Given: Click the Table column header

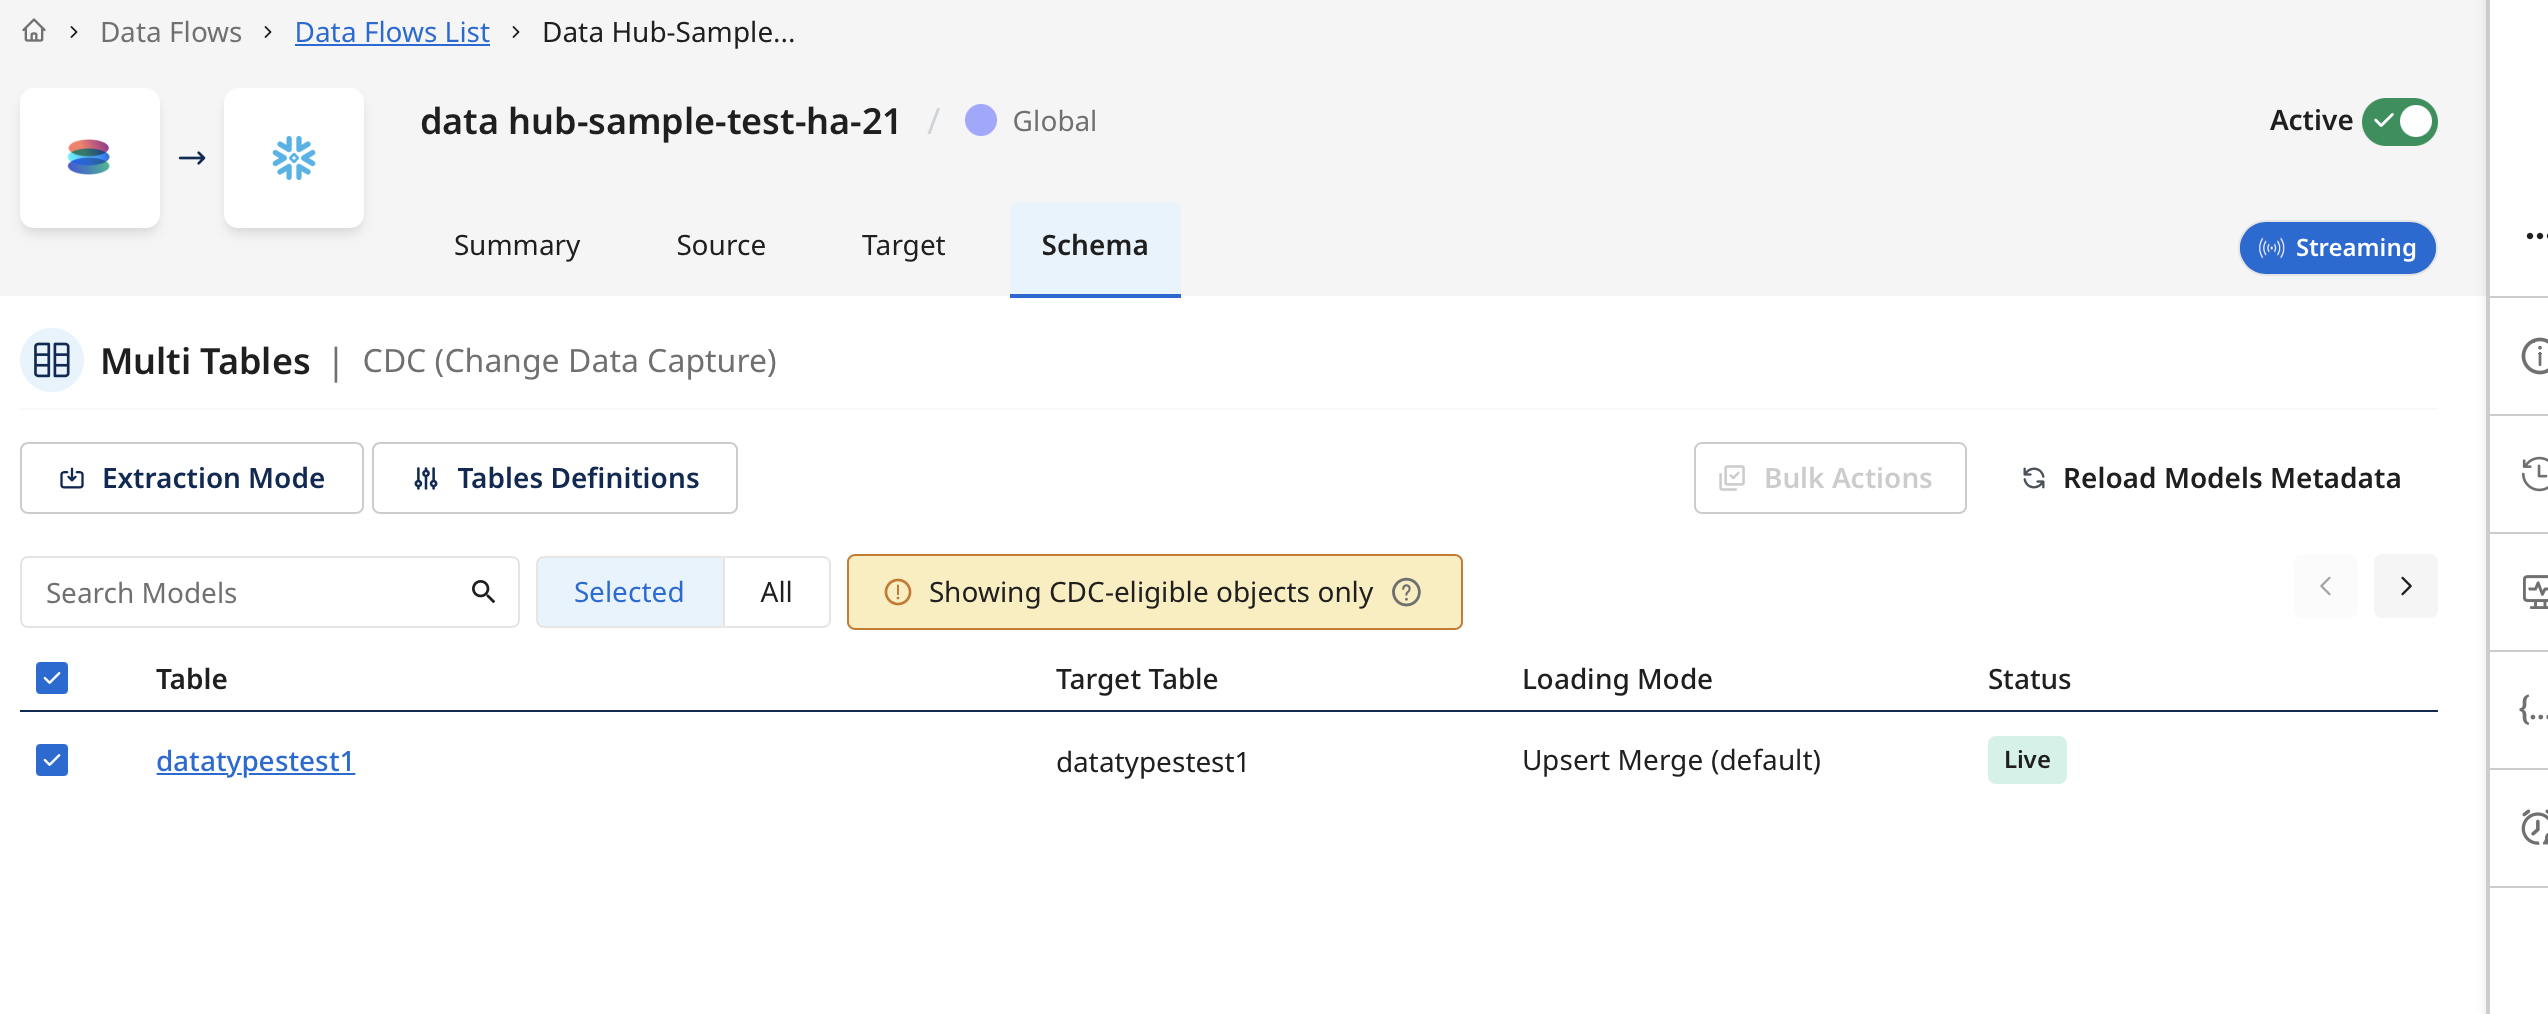Looking at the screenshot, I should (191, 679).
